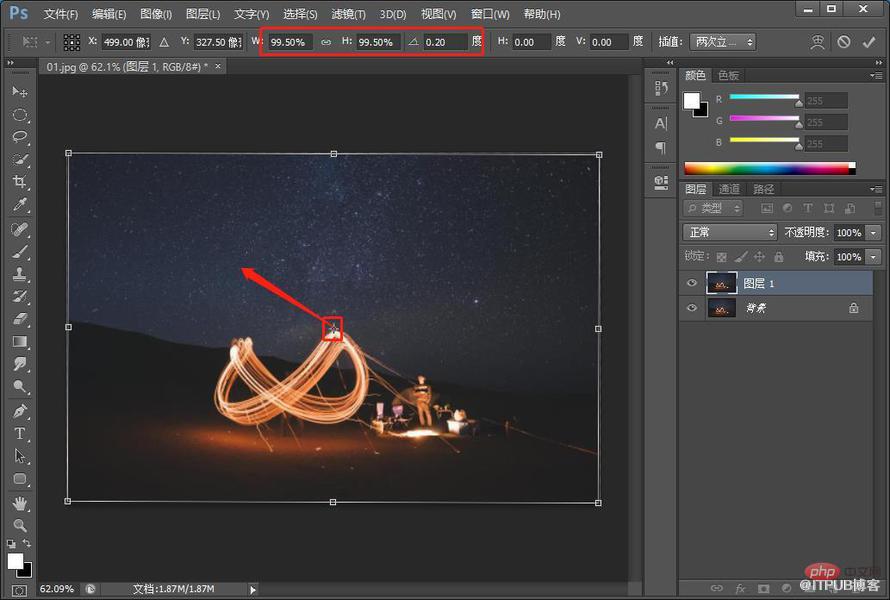
Task: Toggle lock all for the layer
Action: (779, 257)
